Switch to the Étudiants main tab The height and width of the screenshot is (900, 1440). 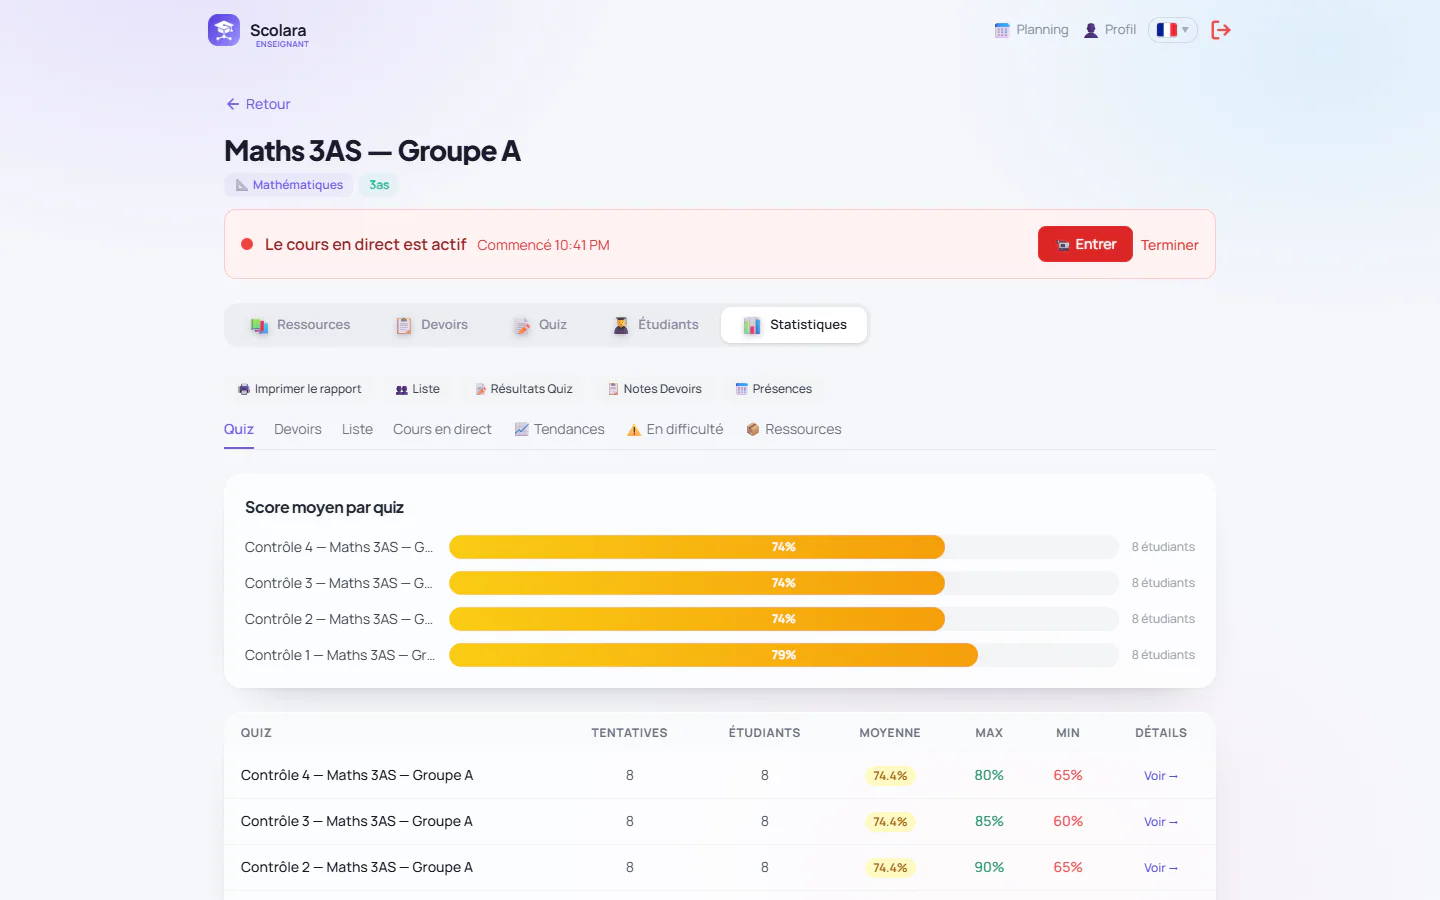coord(656,325)
